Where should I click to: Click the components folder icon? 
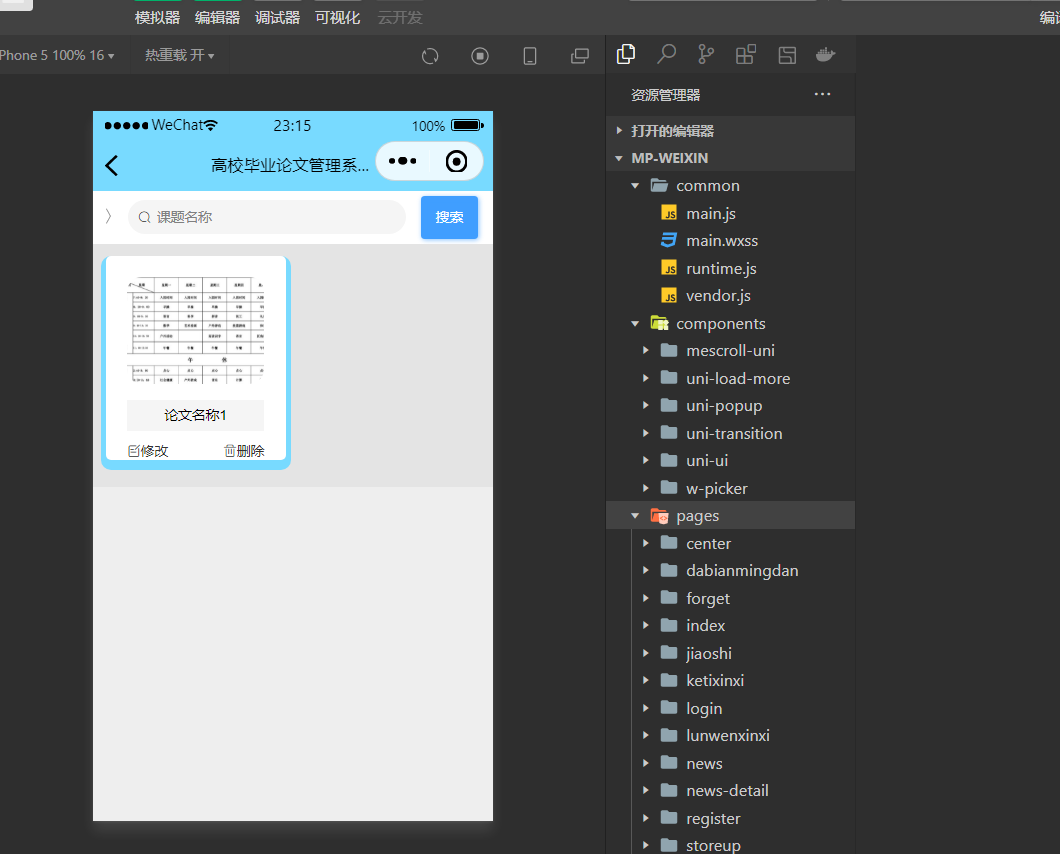[x=659, y=323]
